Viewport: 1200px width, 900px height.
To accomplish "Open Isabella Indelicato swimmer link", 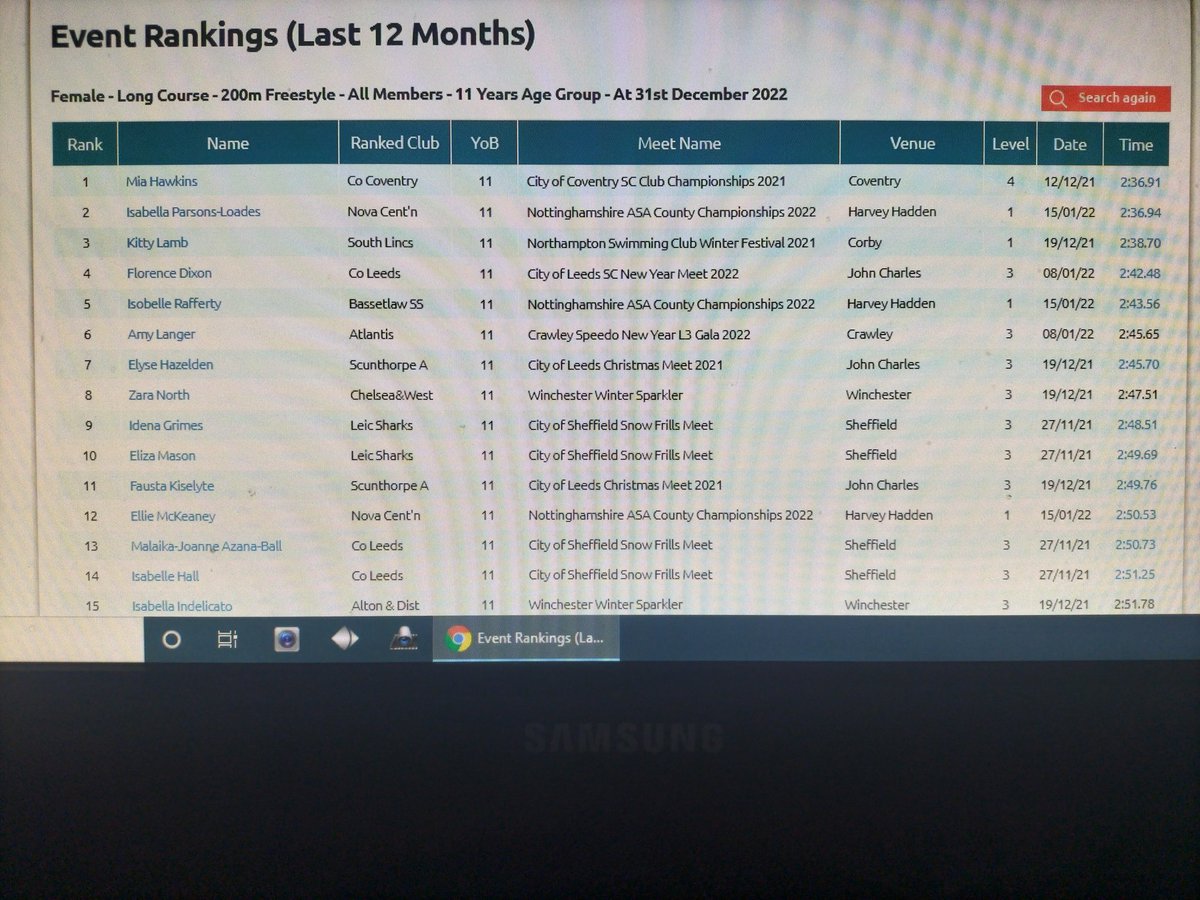I will tap(182, 606).
